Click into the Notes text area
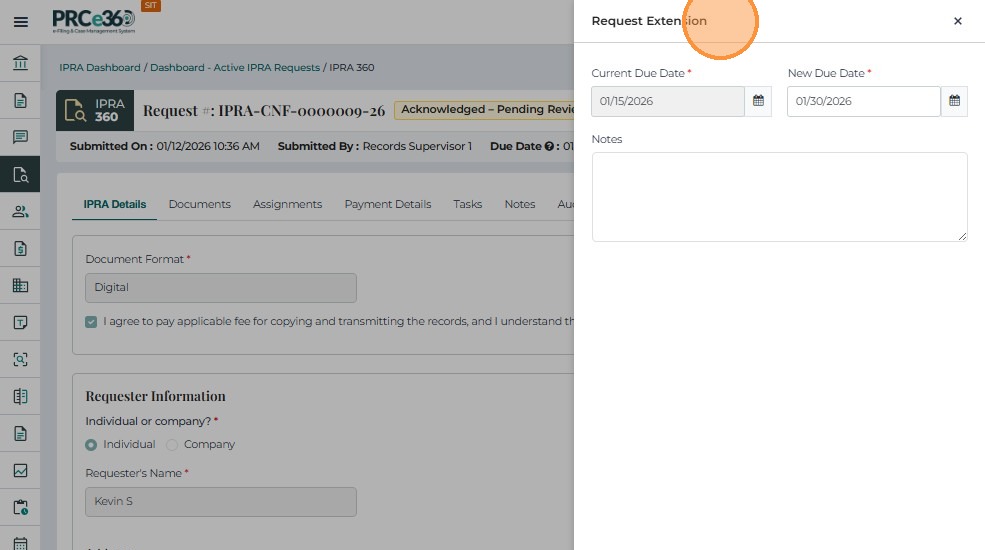 (x=780, y=197)
